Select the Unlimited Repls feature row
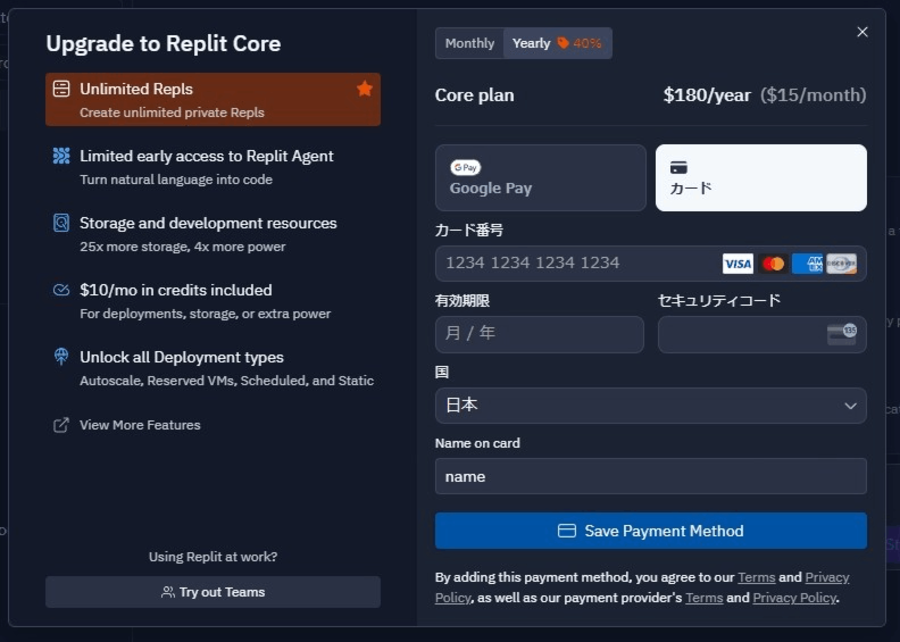The width and height of the screenshot is (900, 642). tap(213, 99)
